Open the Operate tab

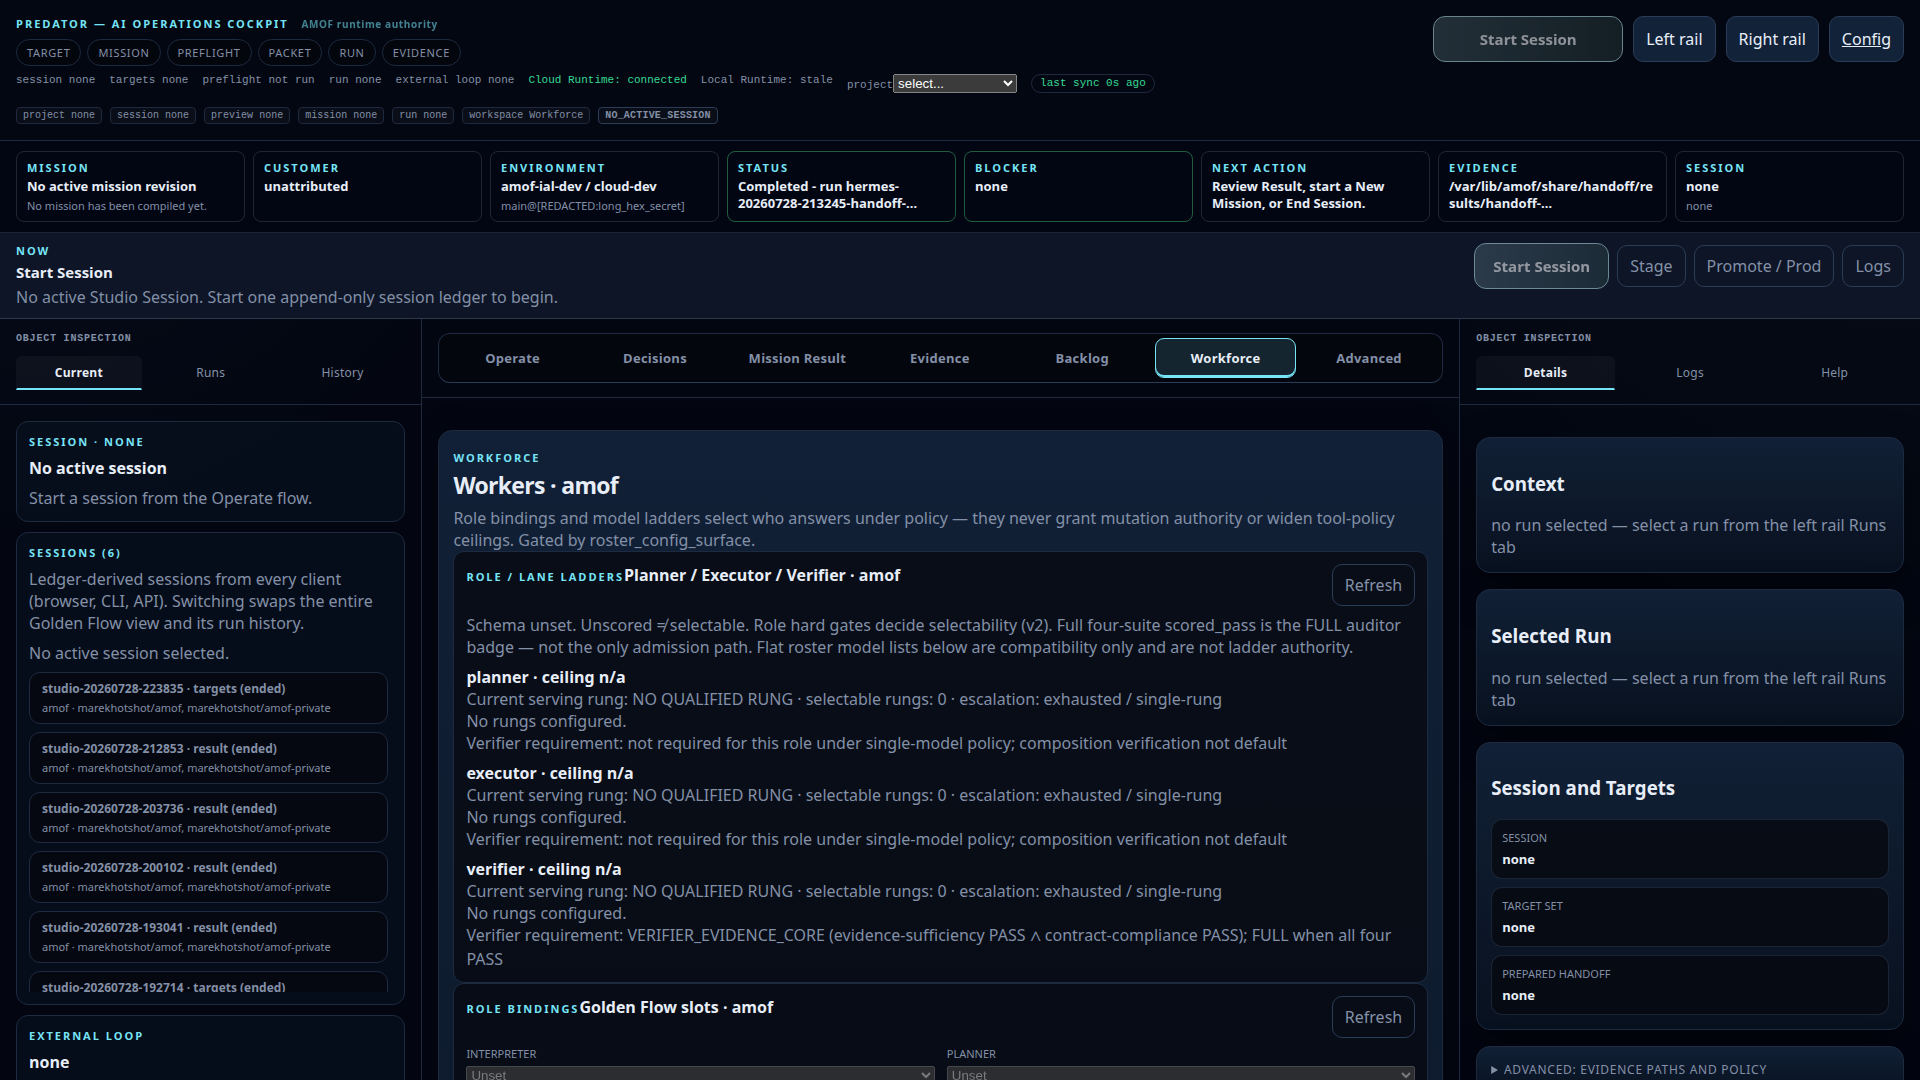pos(512,358)
